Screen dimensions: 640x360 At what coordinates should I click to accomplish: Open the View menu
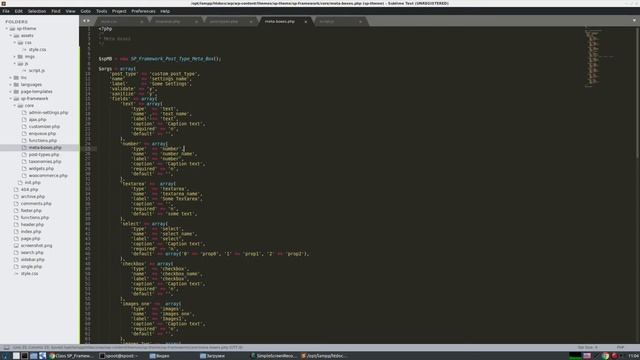click(x=71, y=11)
